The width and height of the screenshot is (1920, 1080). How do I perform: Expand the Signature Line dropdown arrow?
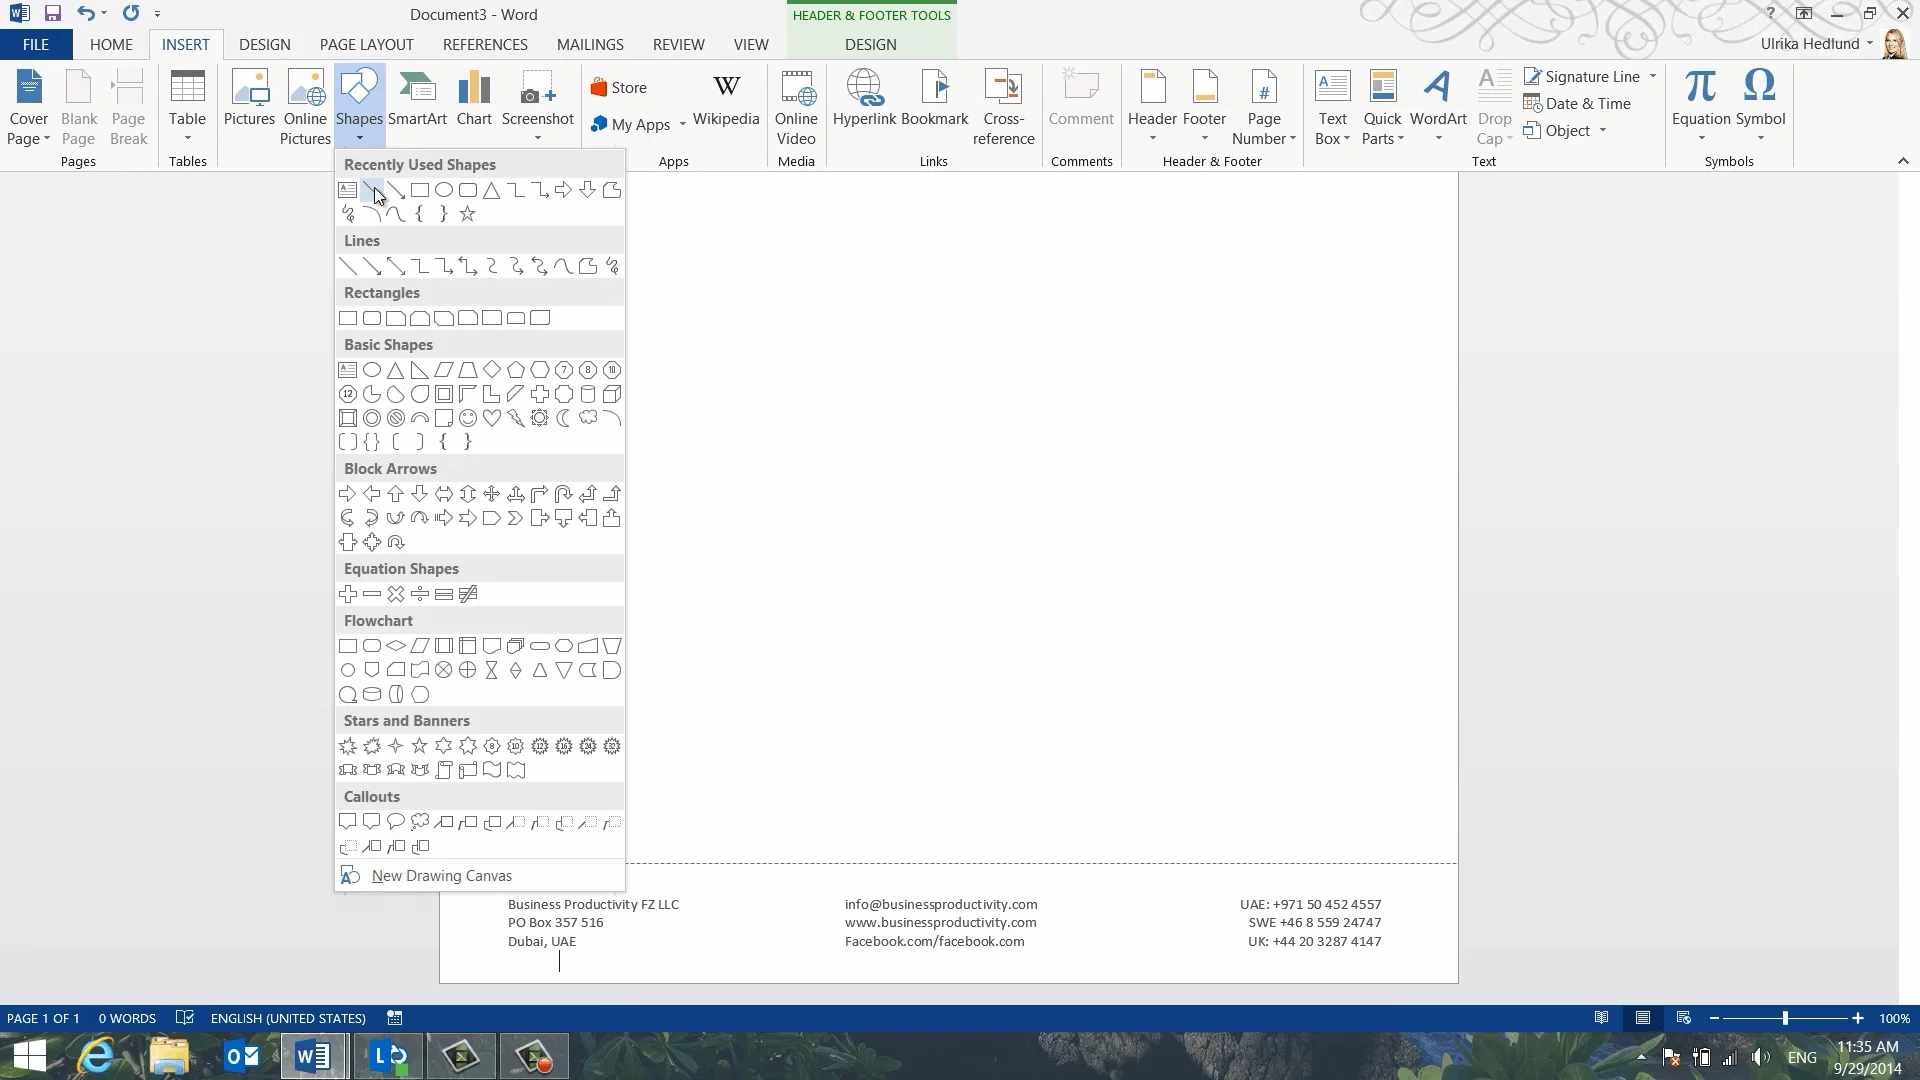coord(1653,76)
